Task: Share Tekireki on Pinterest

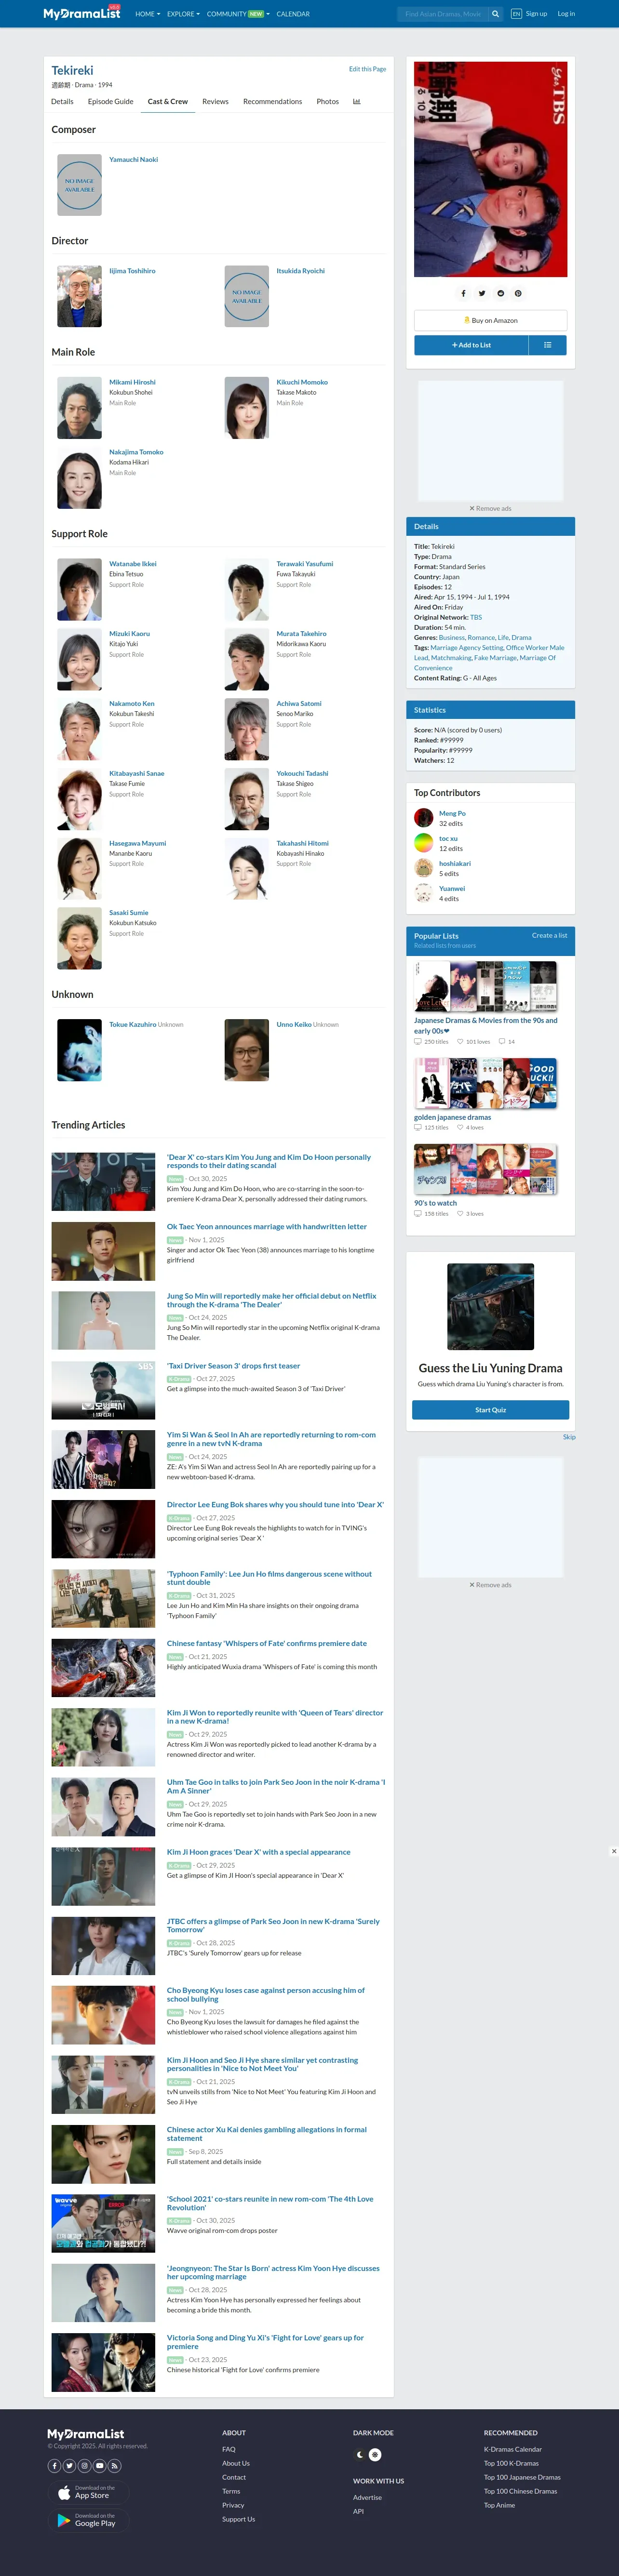Action: 518,293
